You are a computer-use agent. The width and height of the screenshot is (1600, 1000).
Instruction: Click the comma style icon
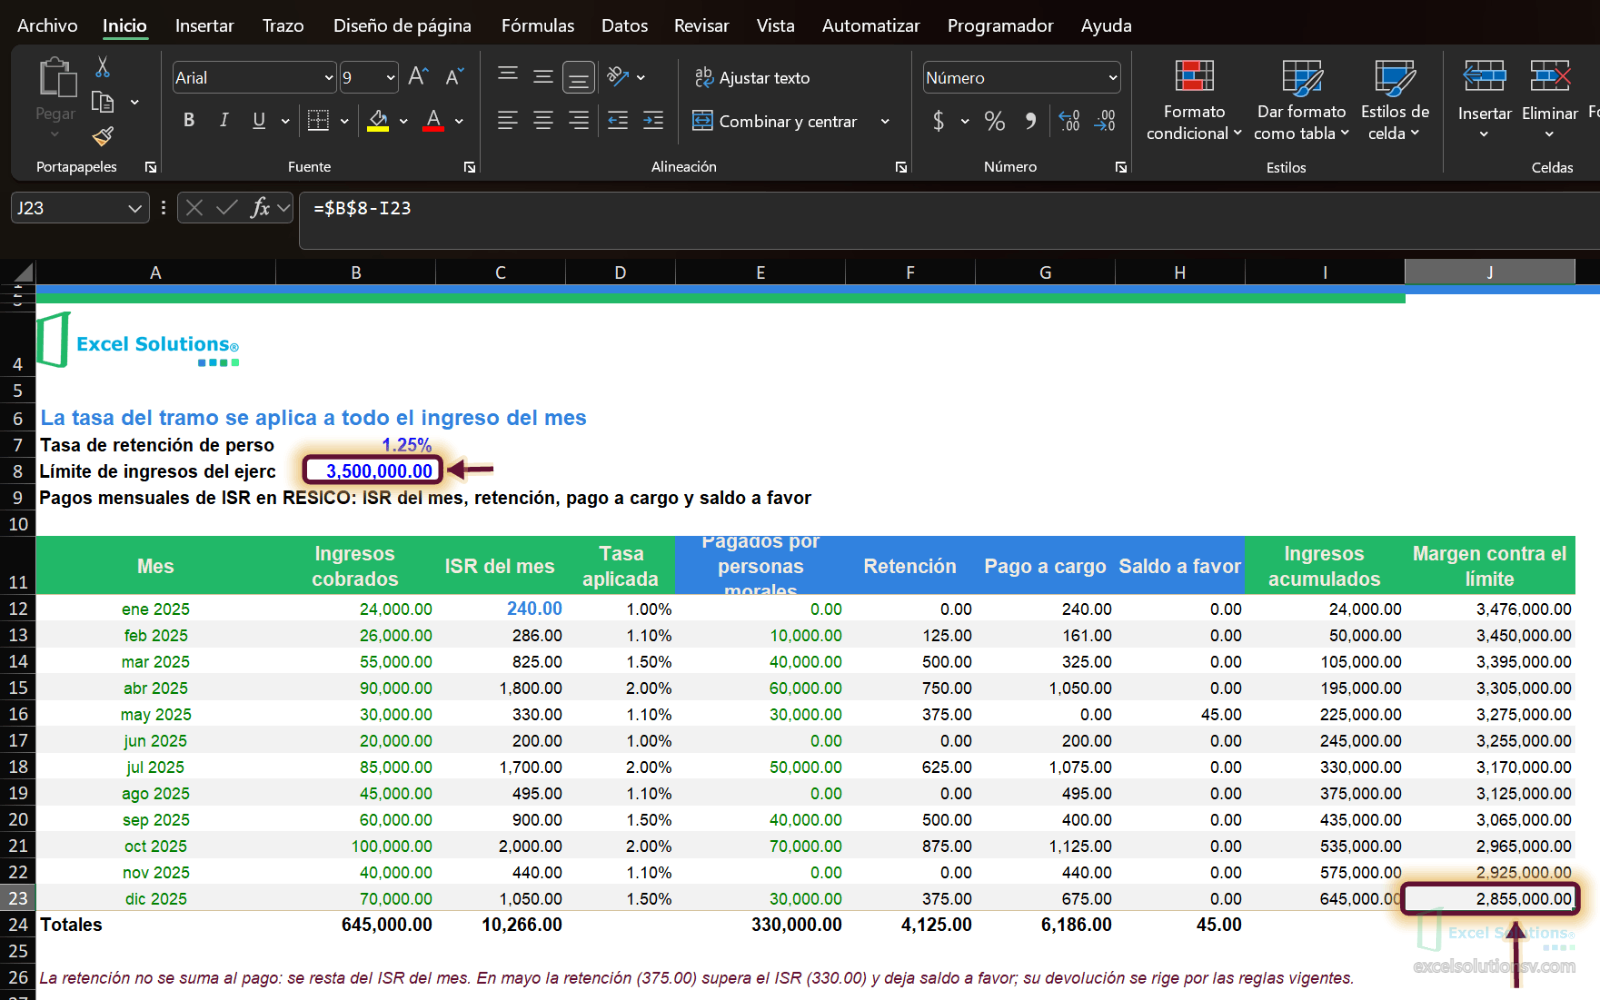pyautogui.click(x=1030, y=121)
